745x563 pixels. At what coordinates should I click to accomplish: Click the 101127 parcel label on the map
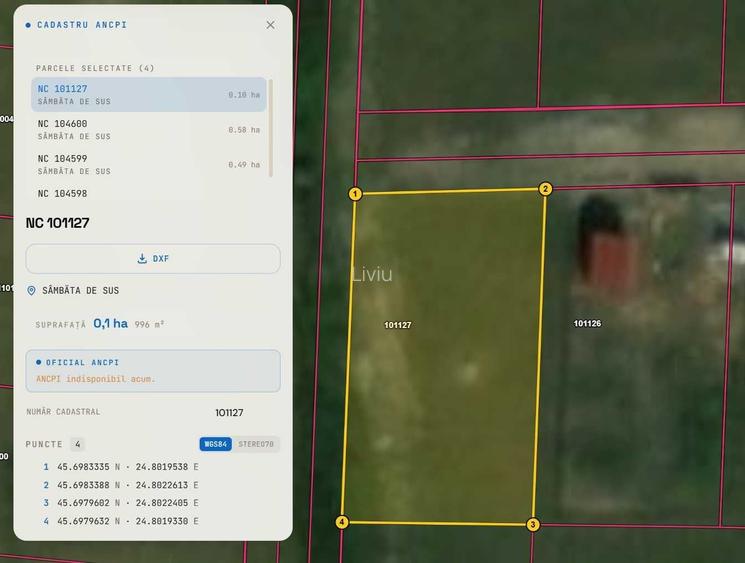click(398, 325)
